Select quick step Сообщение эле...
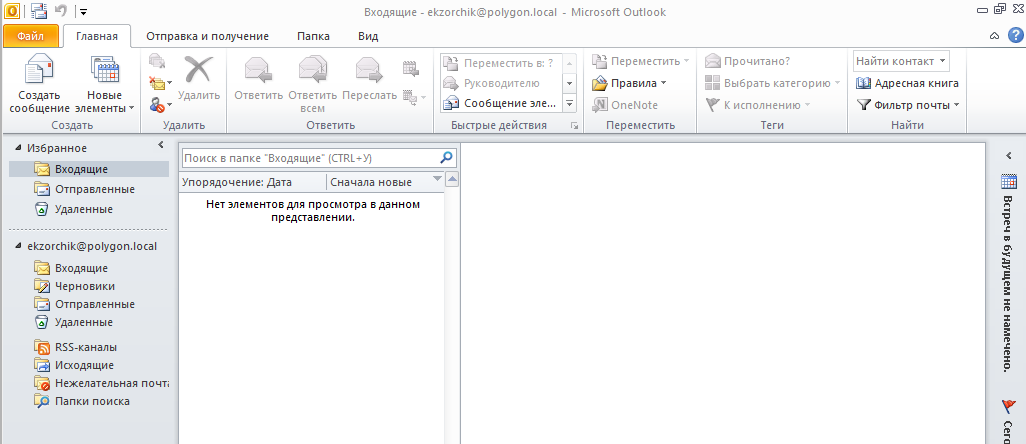The width and height of the screenshot is (1026, 444). coord(501,103)
